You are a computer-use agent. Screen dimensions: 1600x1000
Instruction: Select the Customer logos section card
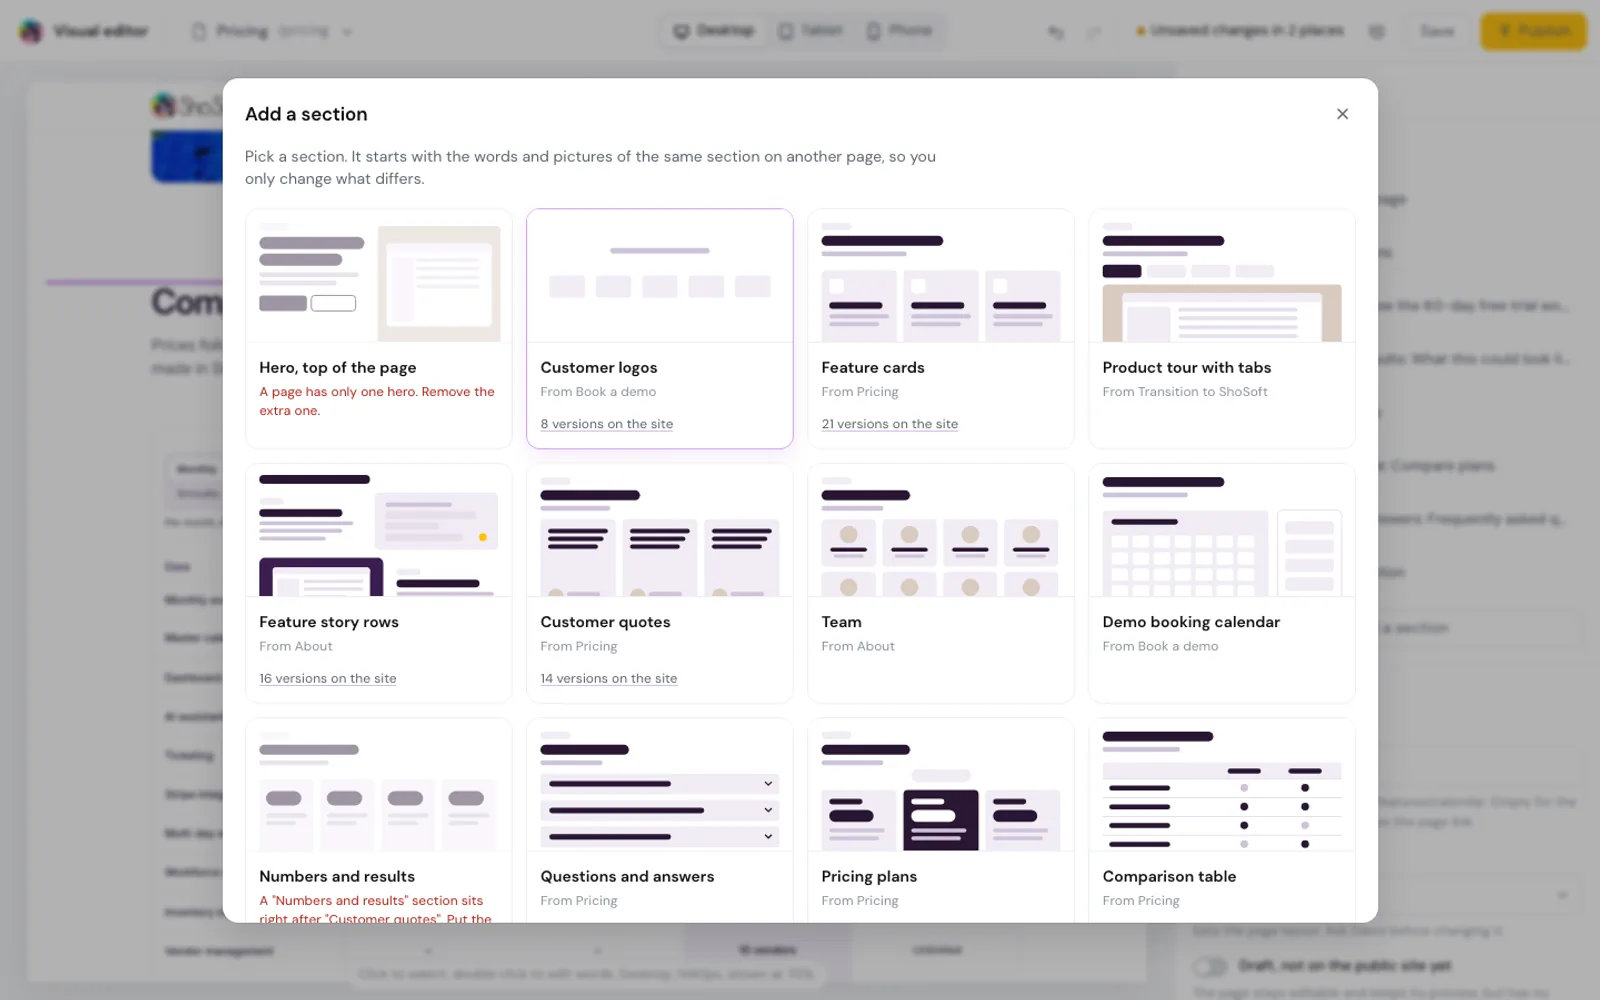[x=660, y=328]
